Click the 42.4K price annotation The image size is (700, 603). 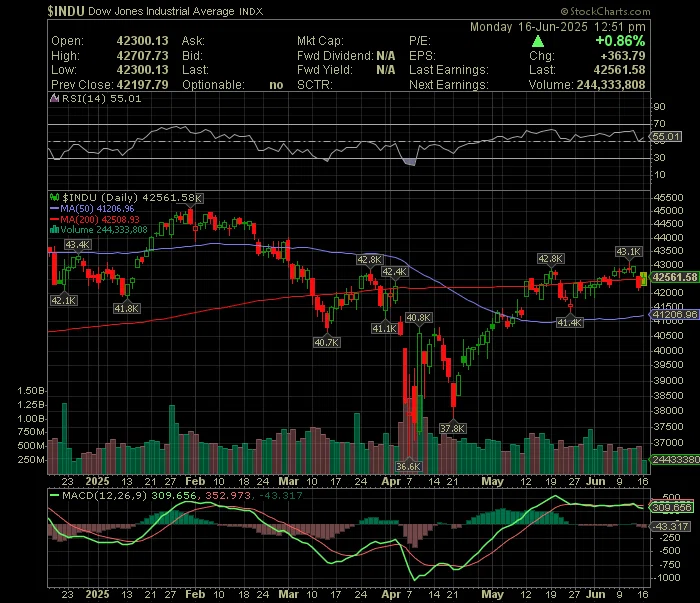tap(395, 272)
